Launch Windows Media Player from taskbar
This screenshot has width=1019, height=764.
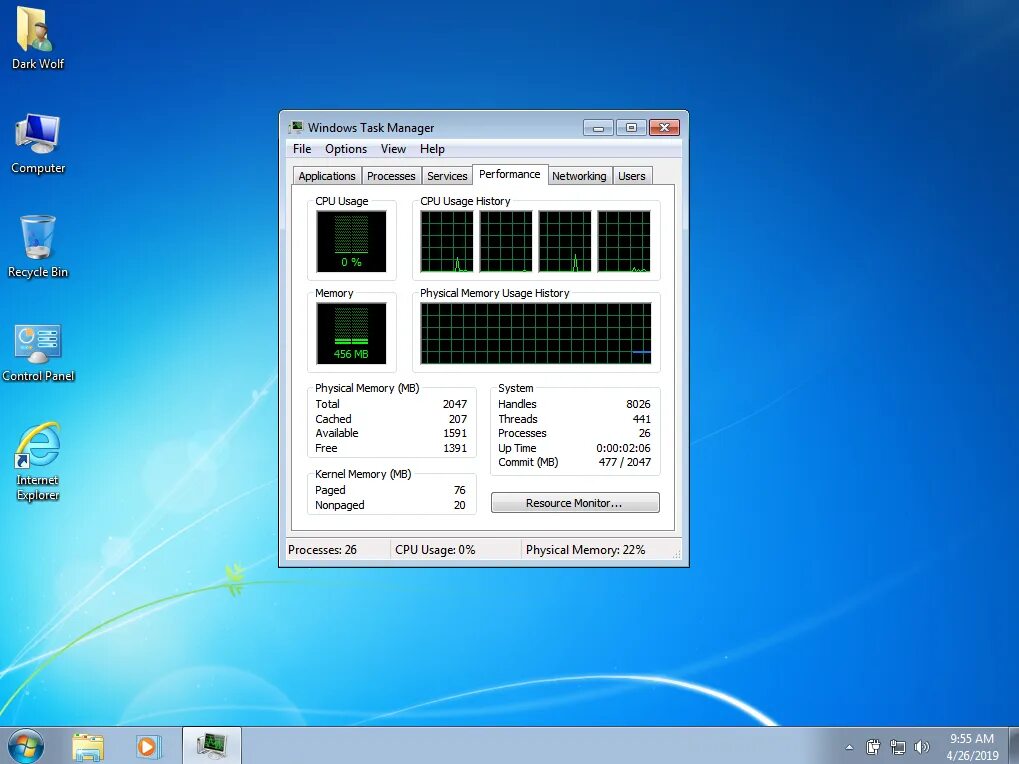click(148, 746)
